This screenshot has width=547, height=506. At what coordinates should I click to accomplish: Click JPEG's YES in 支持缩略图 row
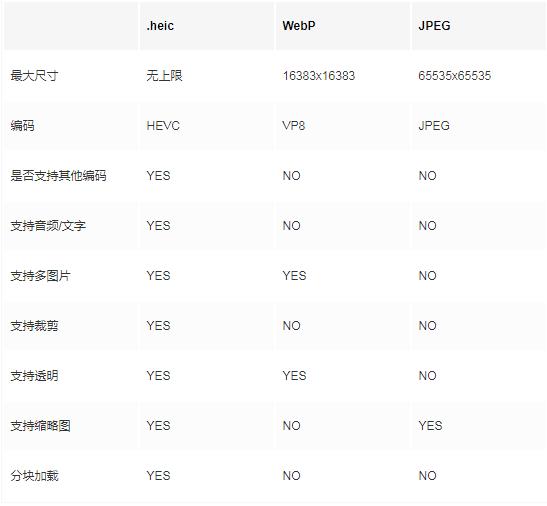click(x=430, y=426)
